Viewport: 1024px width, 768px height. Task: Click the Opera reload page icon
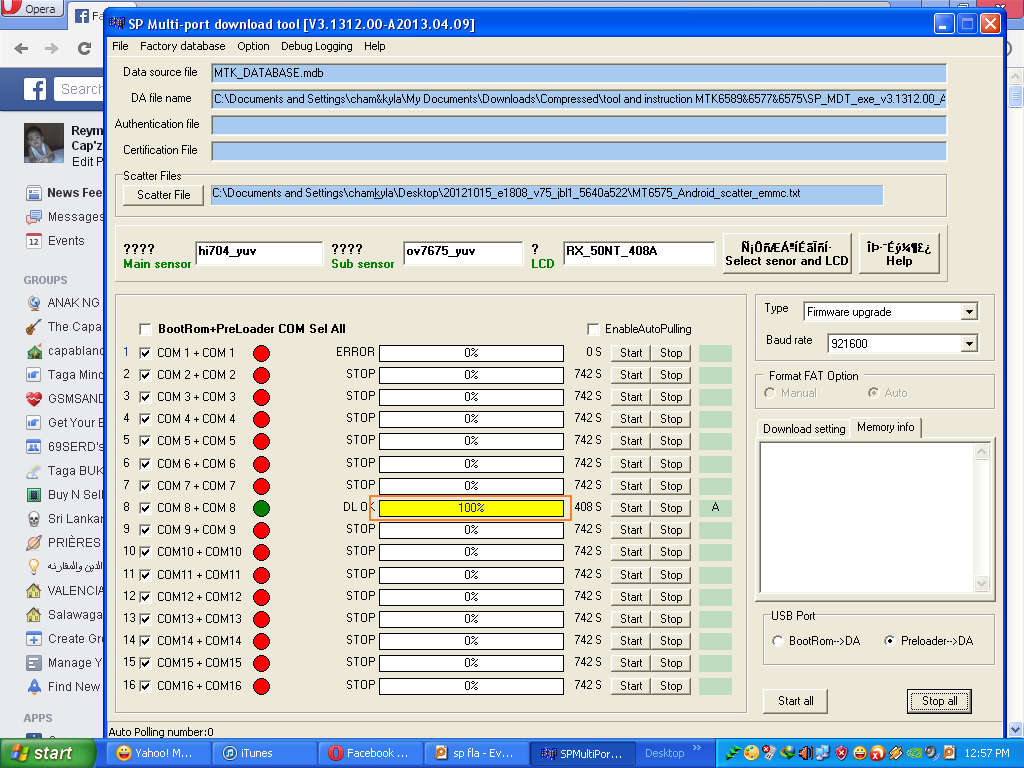85,48
